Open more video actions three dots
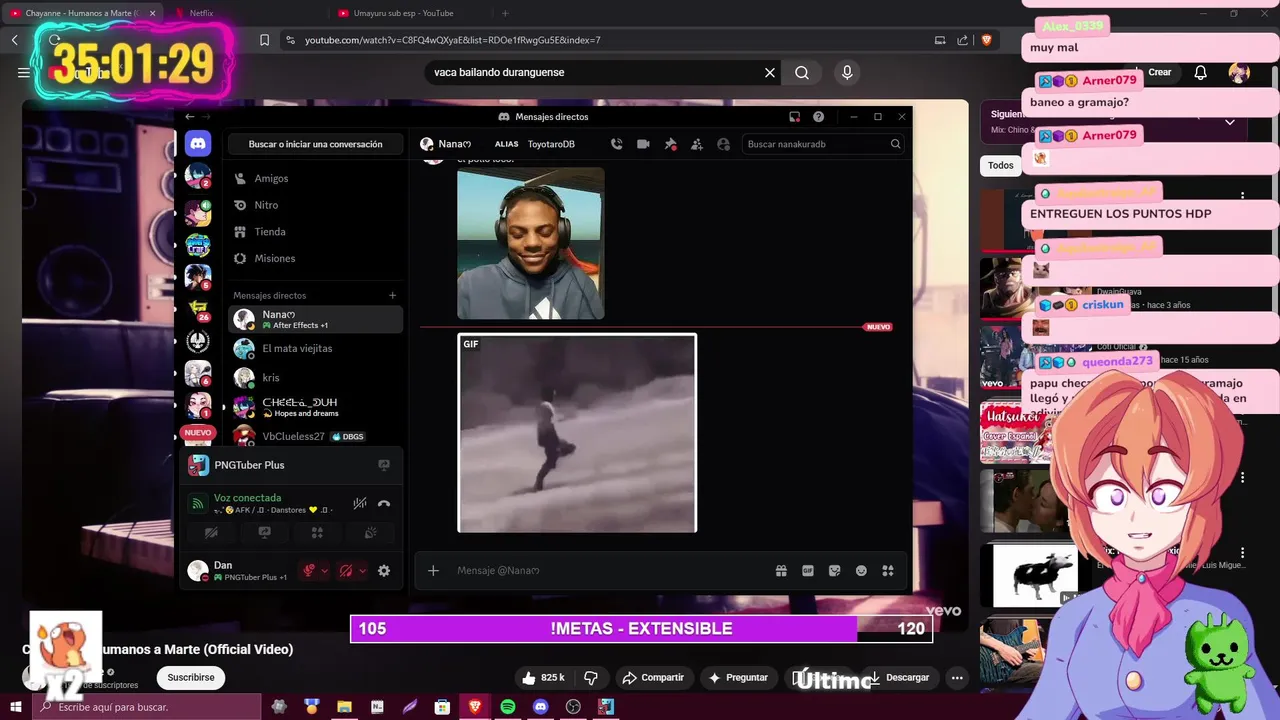Screen dimensions: 1280x720 tap(957, 677)
